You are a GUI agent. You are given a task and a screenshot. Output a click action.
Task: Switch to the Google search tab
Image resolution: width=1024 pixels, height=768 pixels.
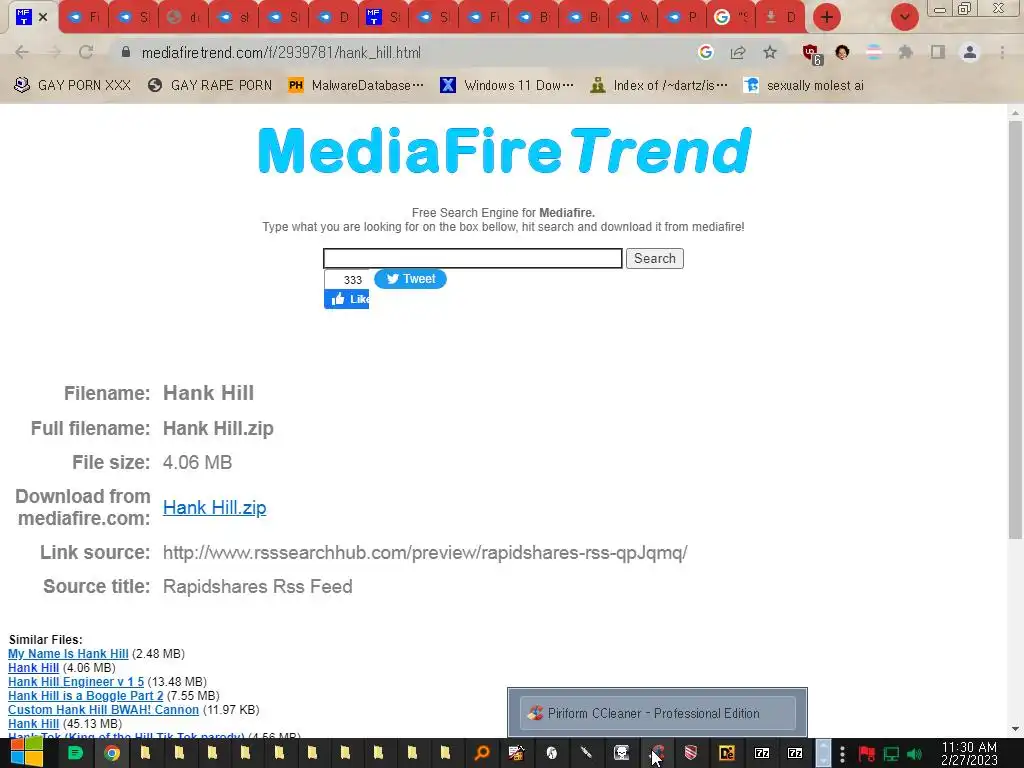731,17
